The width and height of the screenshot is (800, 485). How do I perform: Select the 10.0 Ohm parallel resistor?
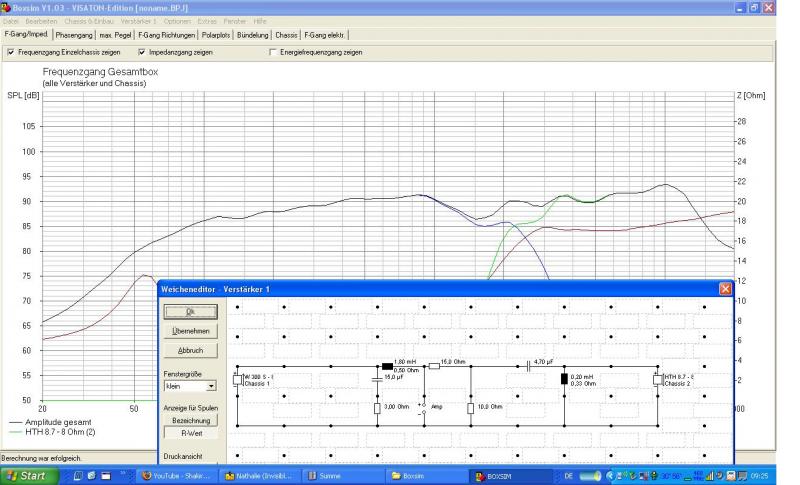(470, 408)
